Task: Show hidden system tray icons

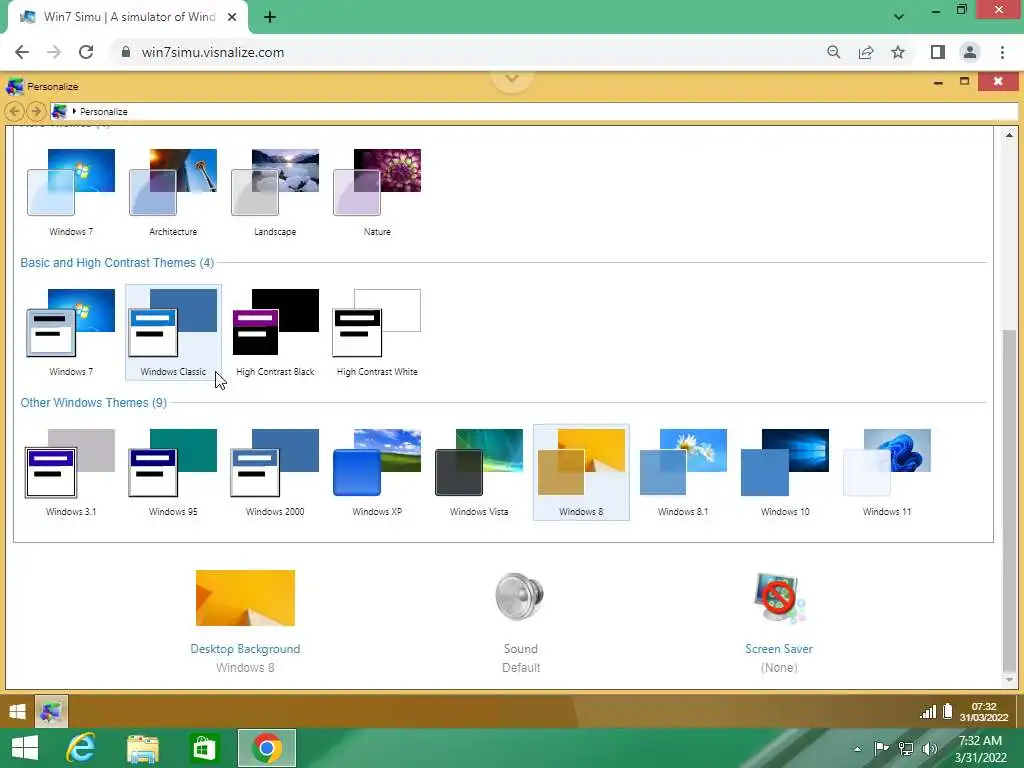Action: coord(857,749)
